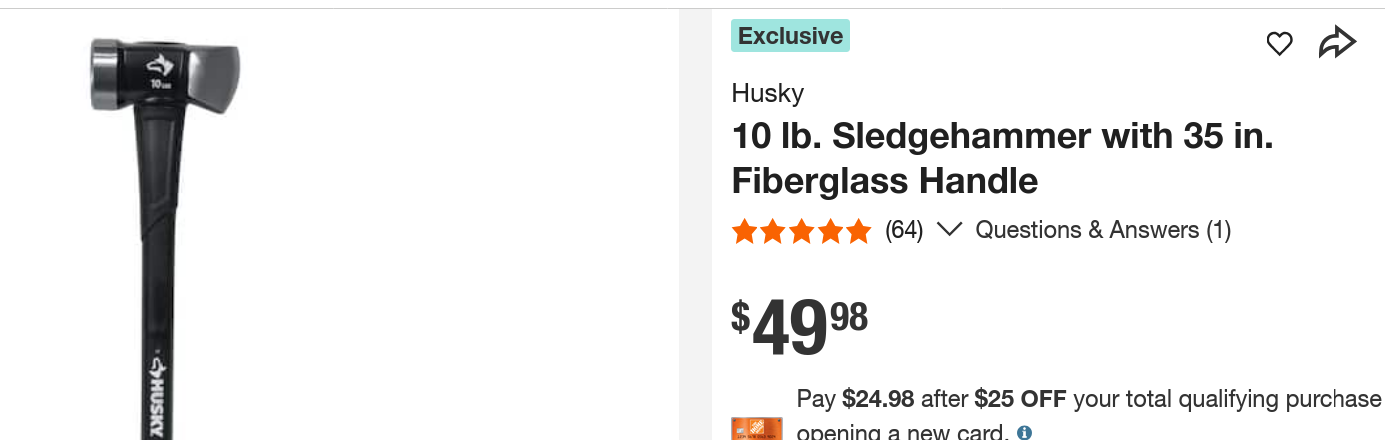Click the $49.98 price
Image resolution: width=1386 pixels, height=440 pixels.
pos(799,326)
